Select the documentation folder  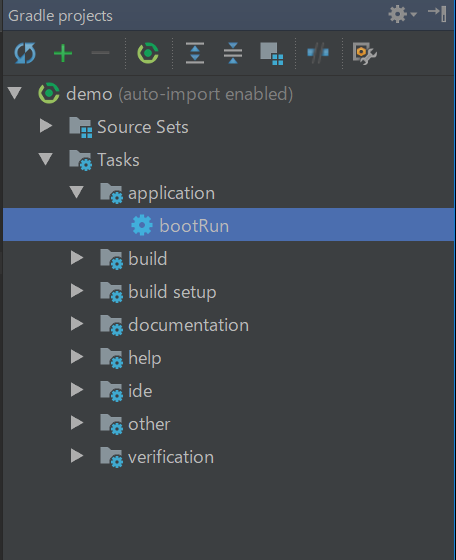click(x=188, y=325)
